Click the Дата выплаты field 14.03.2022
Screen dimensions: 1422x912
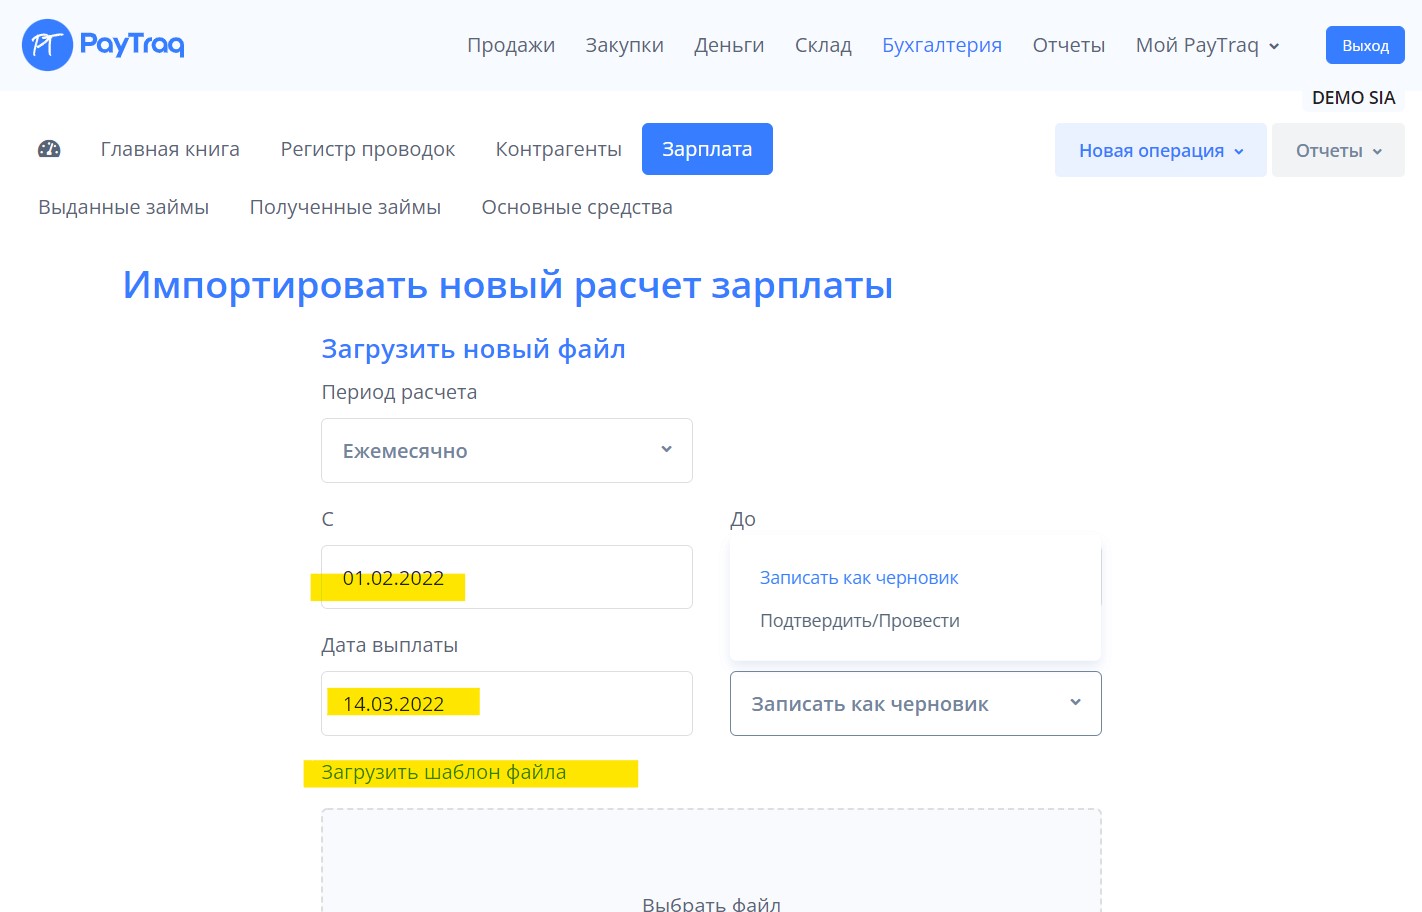tap(507, 704)
